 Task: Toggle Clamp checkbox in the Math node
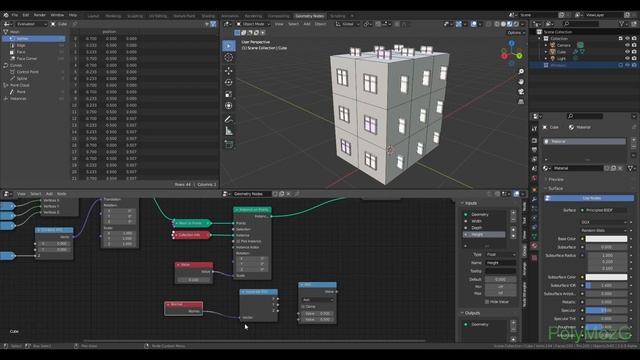303,306
